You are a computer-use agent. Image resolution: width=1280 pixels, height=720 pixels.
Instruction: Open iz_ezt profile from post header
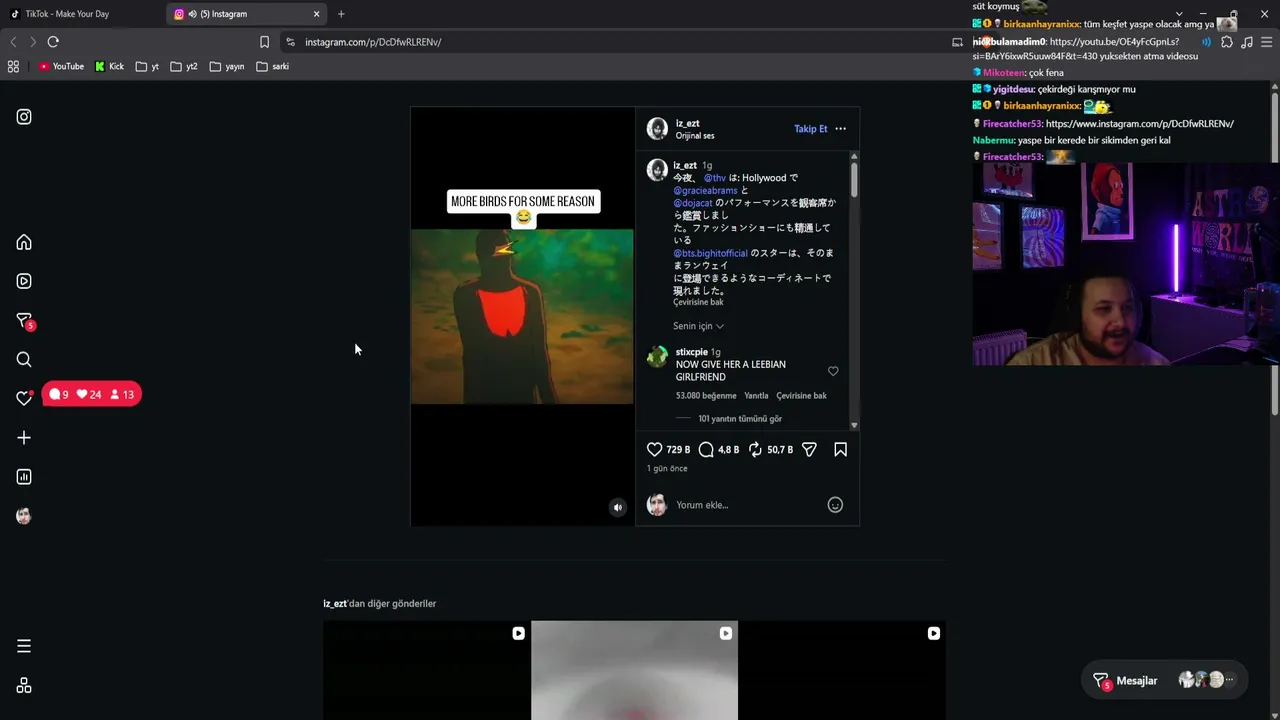click(687, 124)
